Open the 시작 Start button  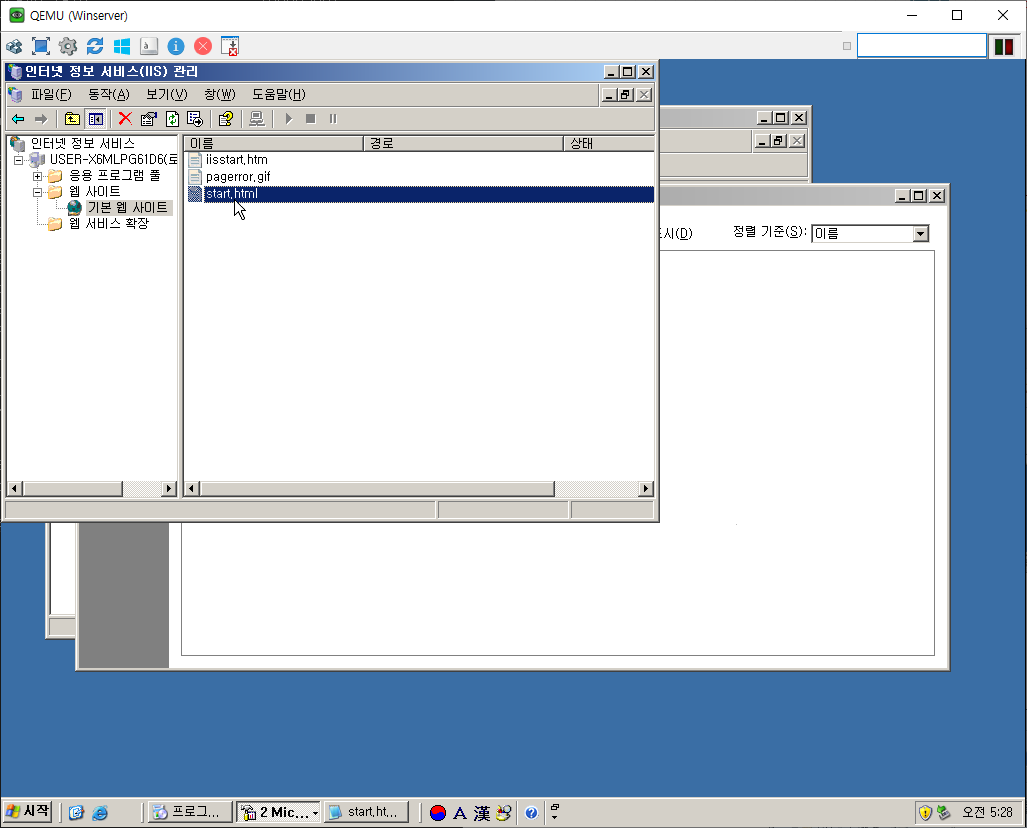tap(28, 812)
